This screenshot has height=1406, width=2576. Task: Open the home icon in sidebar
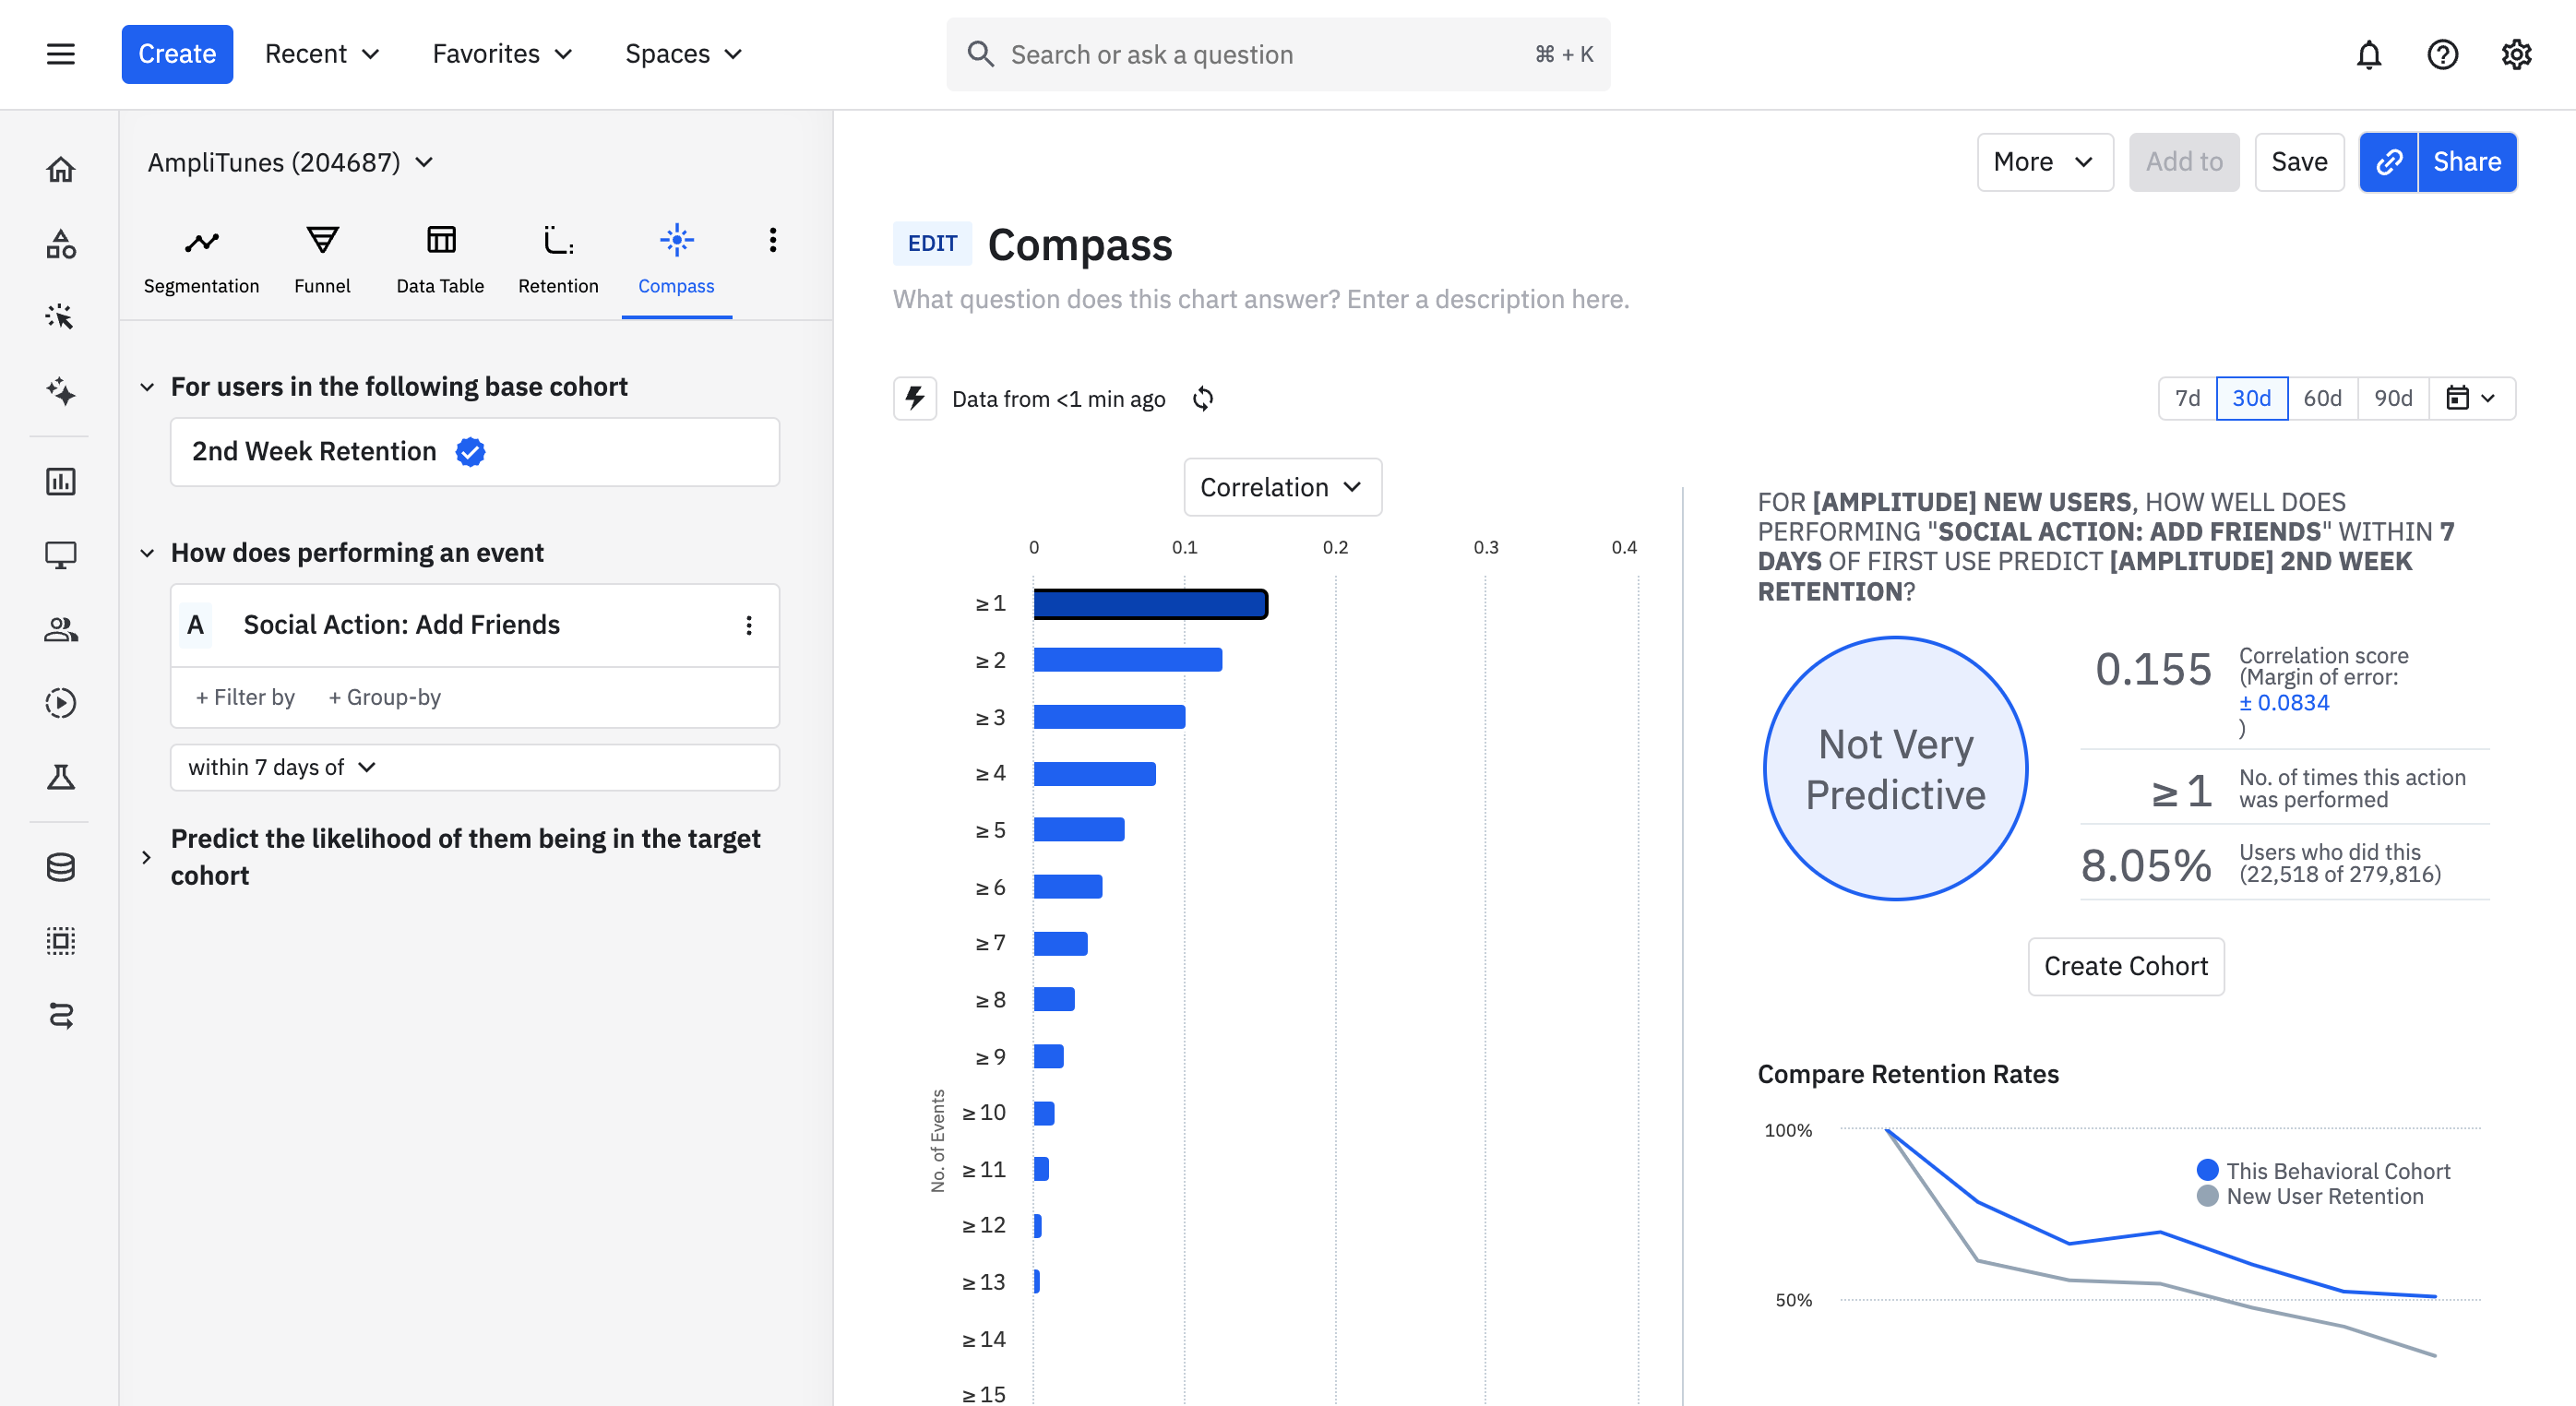[x=60, y=170]
